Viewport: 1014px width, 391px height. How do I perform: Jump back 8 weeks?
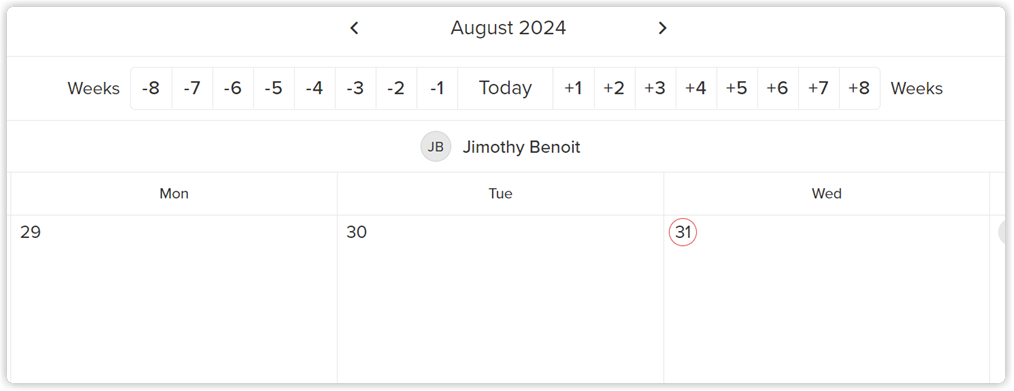(x=151, y=89)
